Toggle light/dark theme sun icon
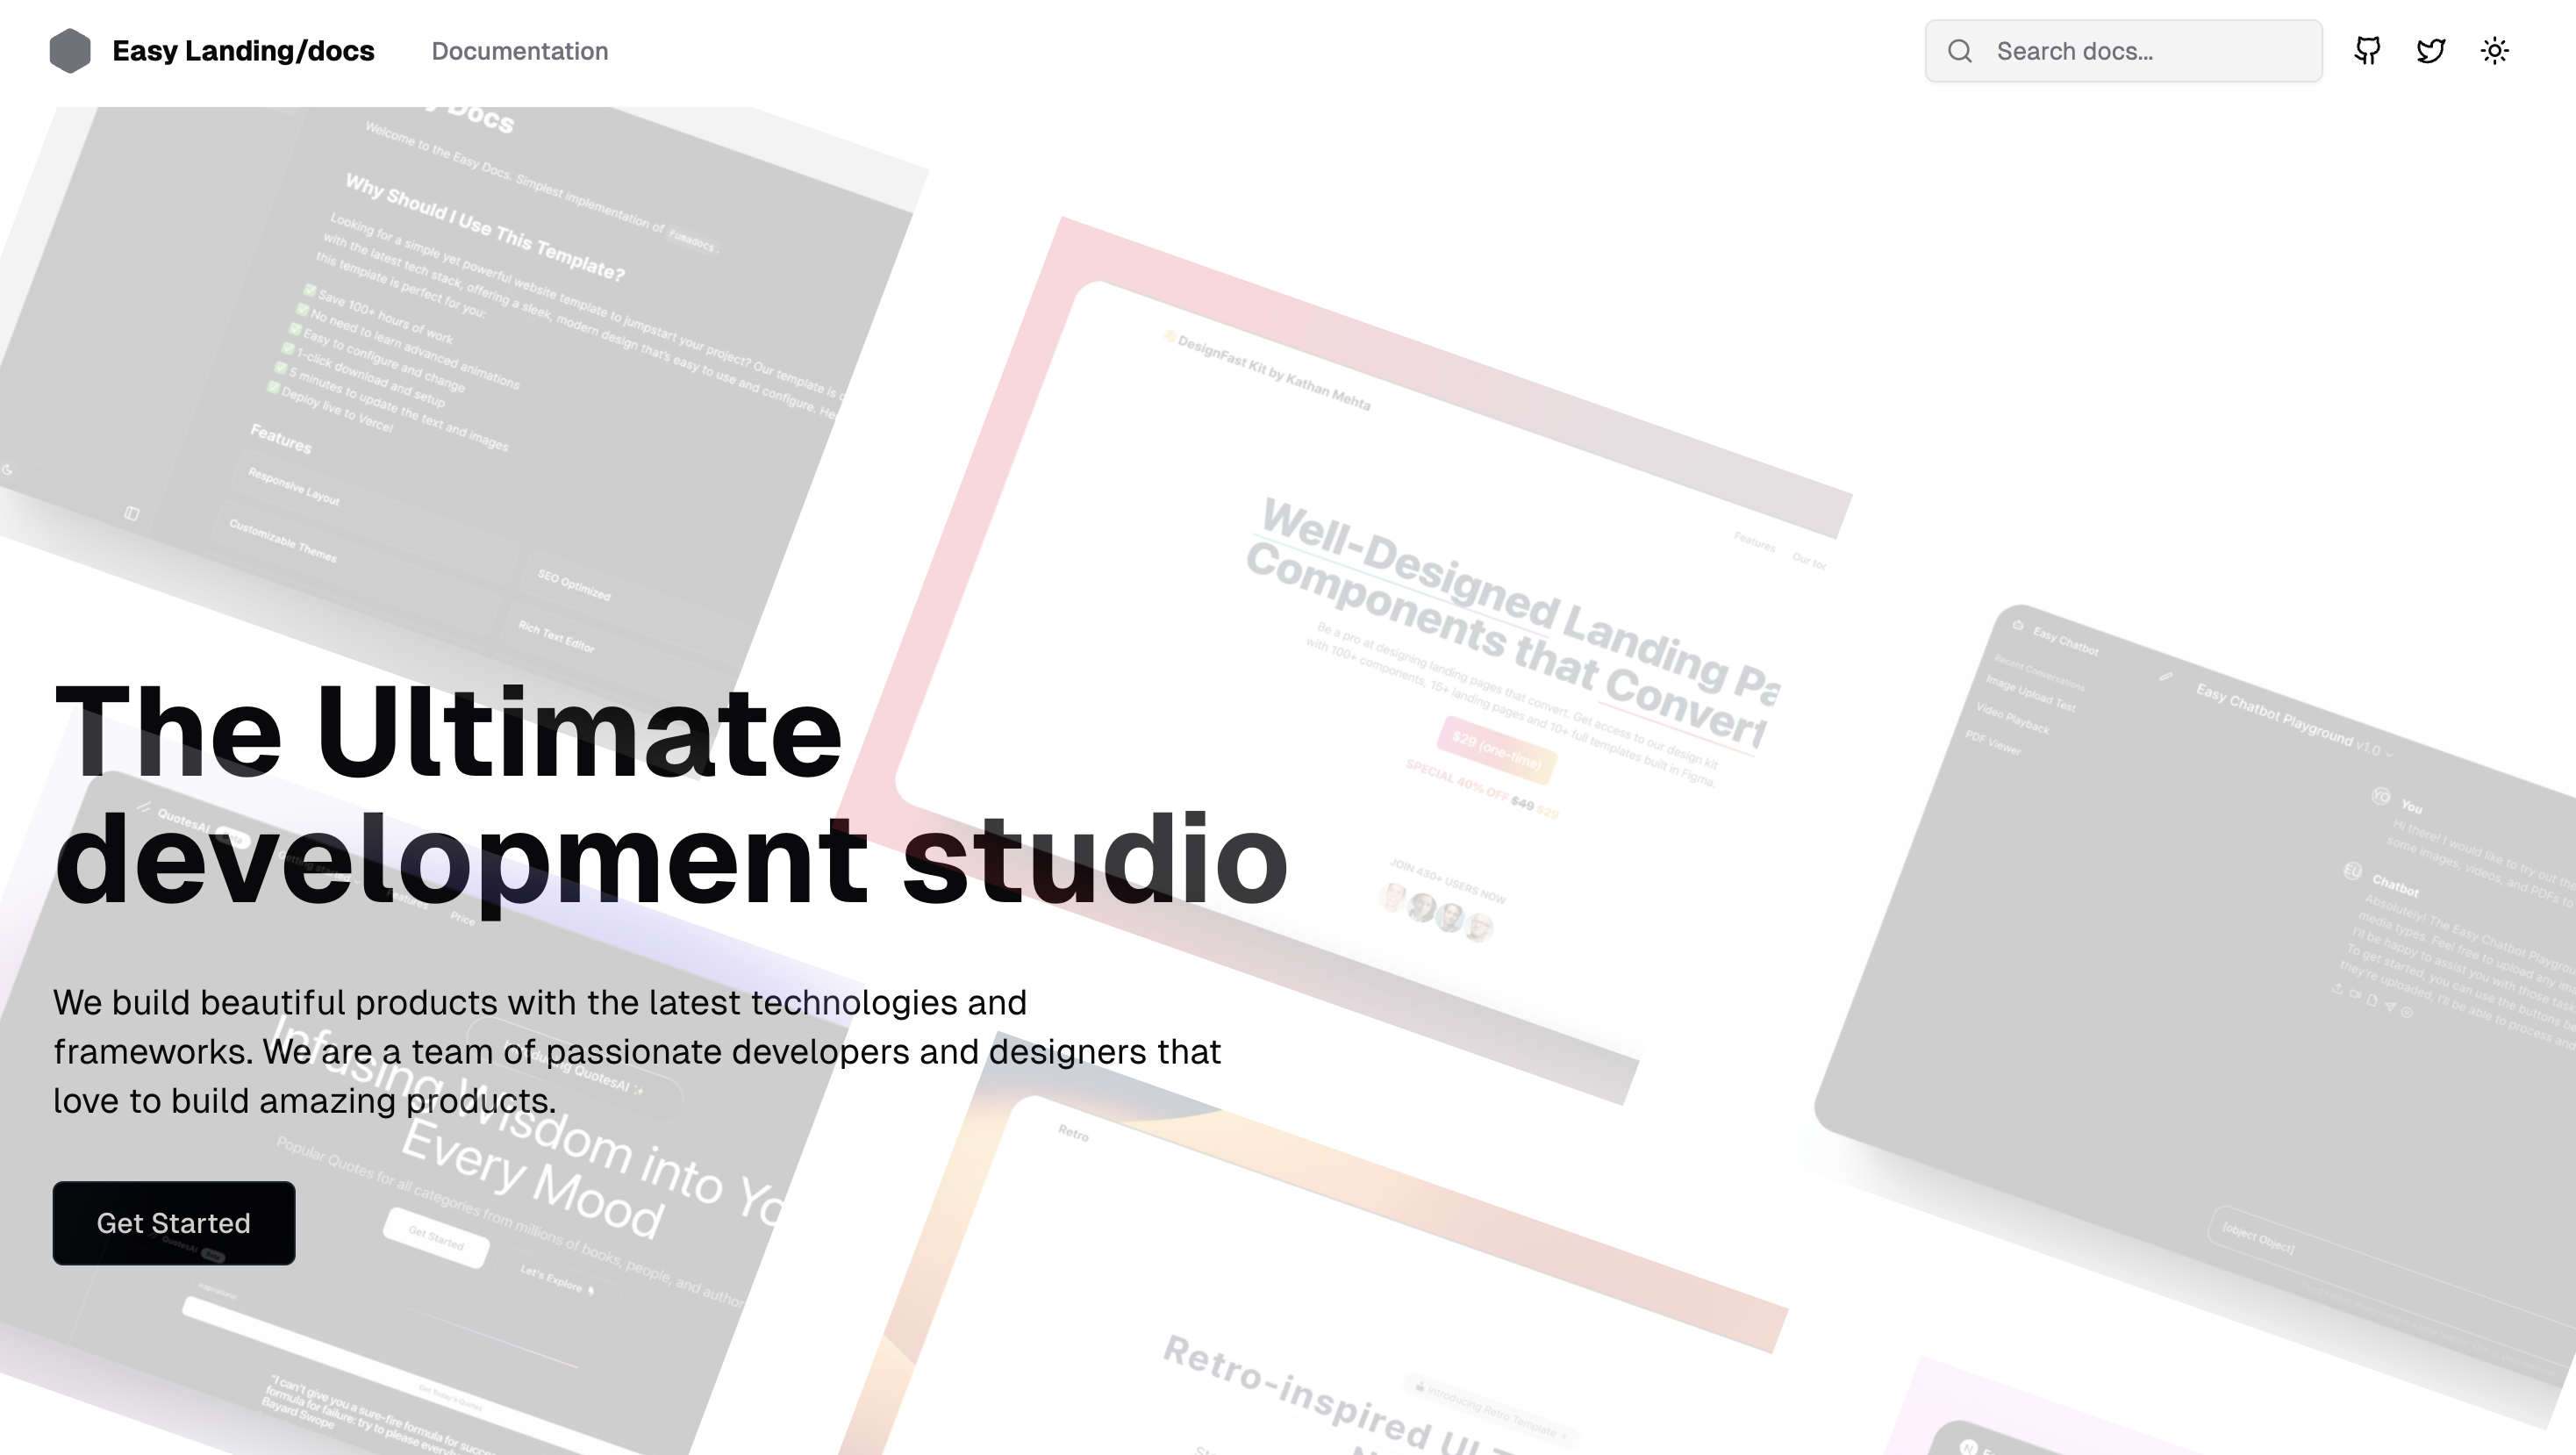This screenshot has width=2576, height=1455. click(x=2494, y=51)
